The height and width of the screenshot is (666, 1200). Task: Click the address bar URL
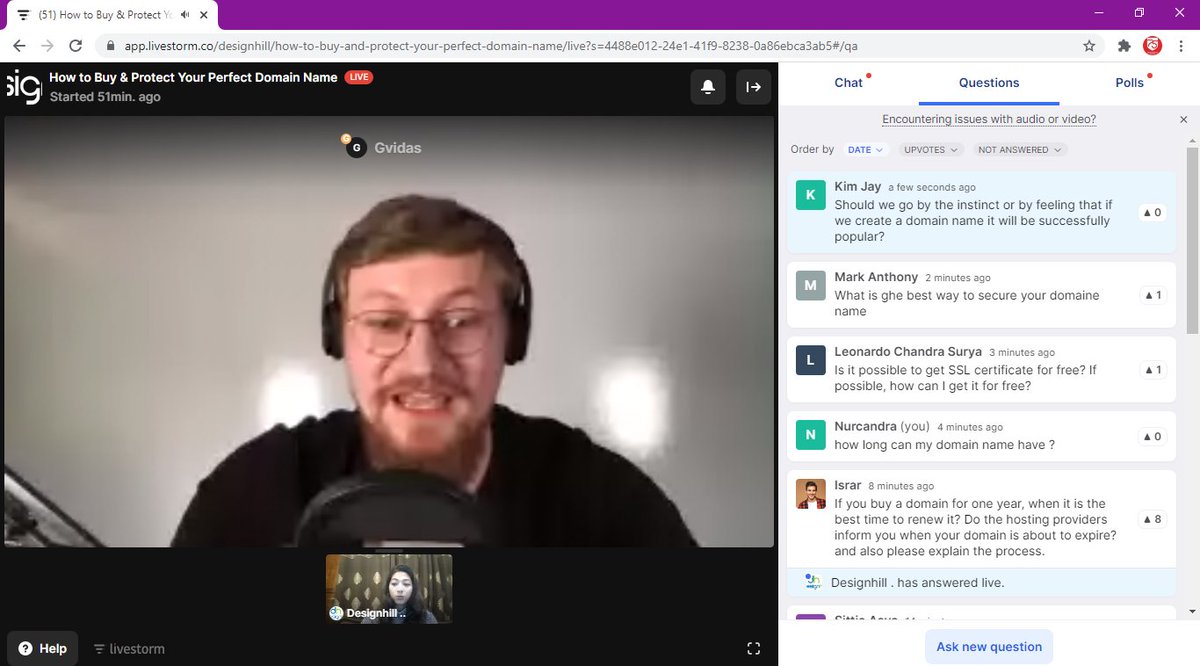click(x=491, y=46)
